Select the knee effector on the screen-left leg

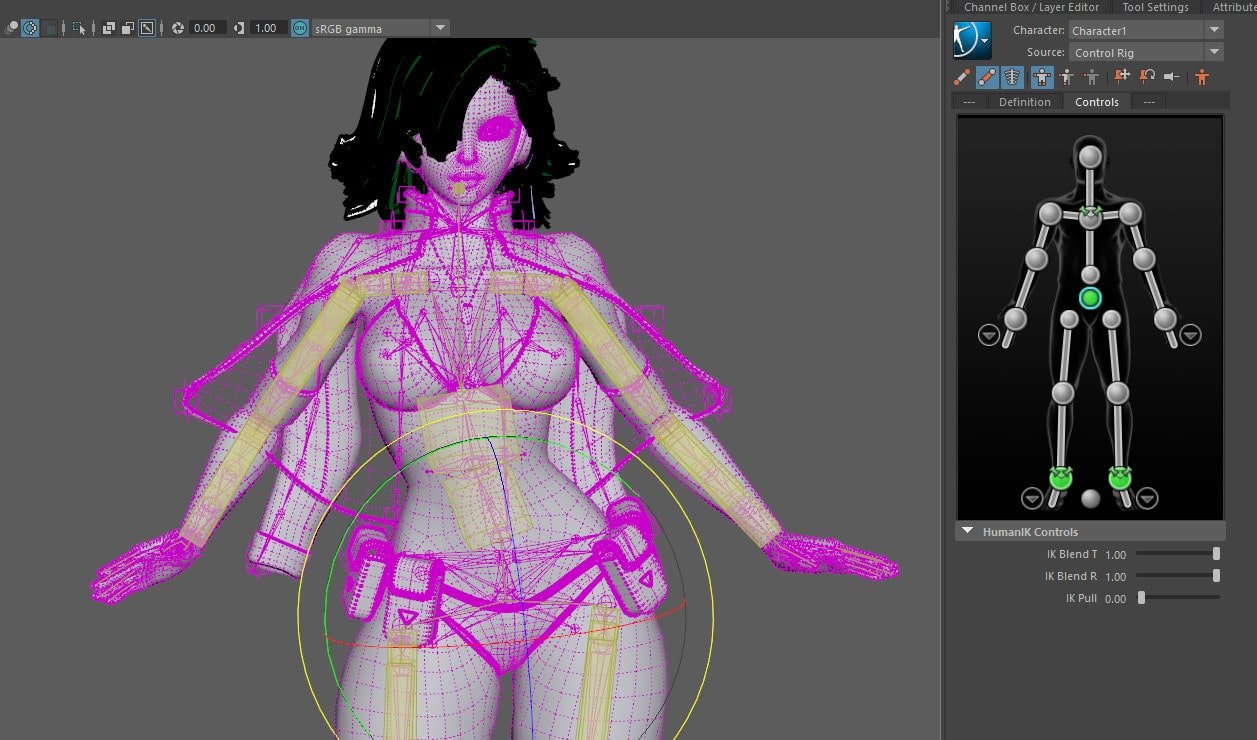coord(1063,393)
